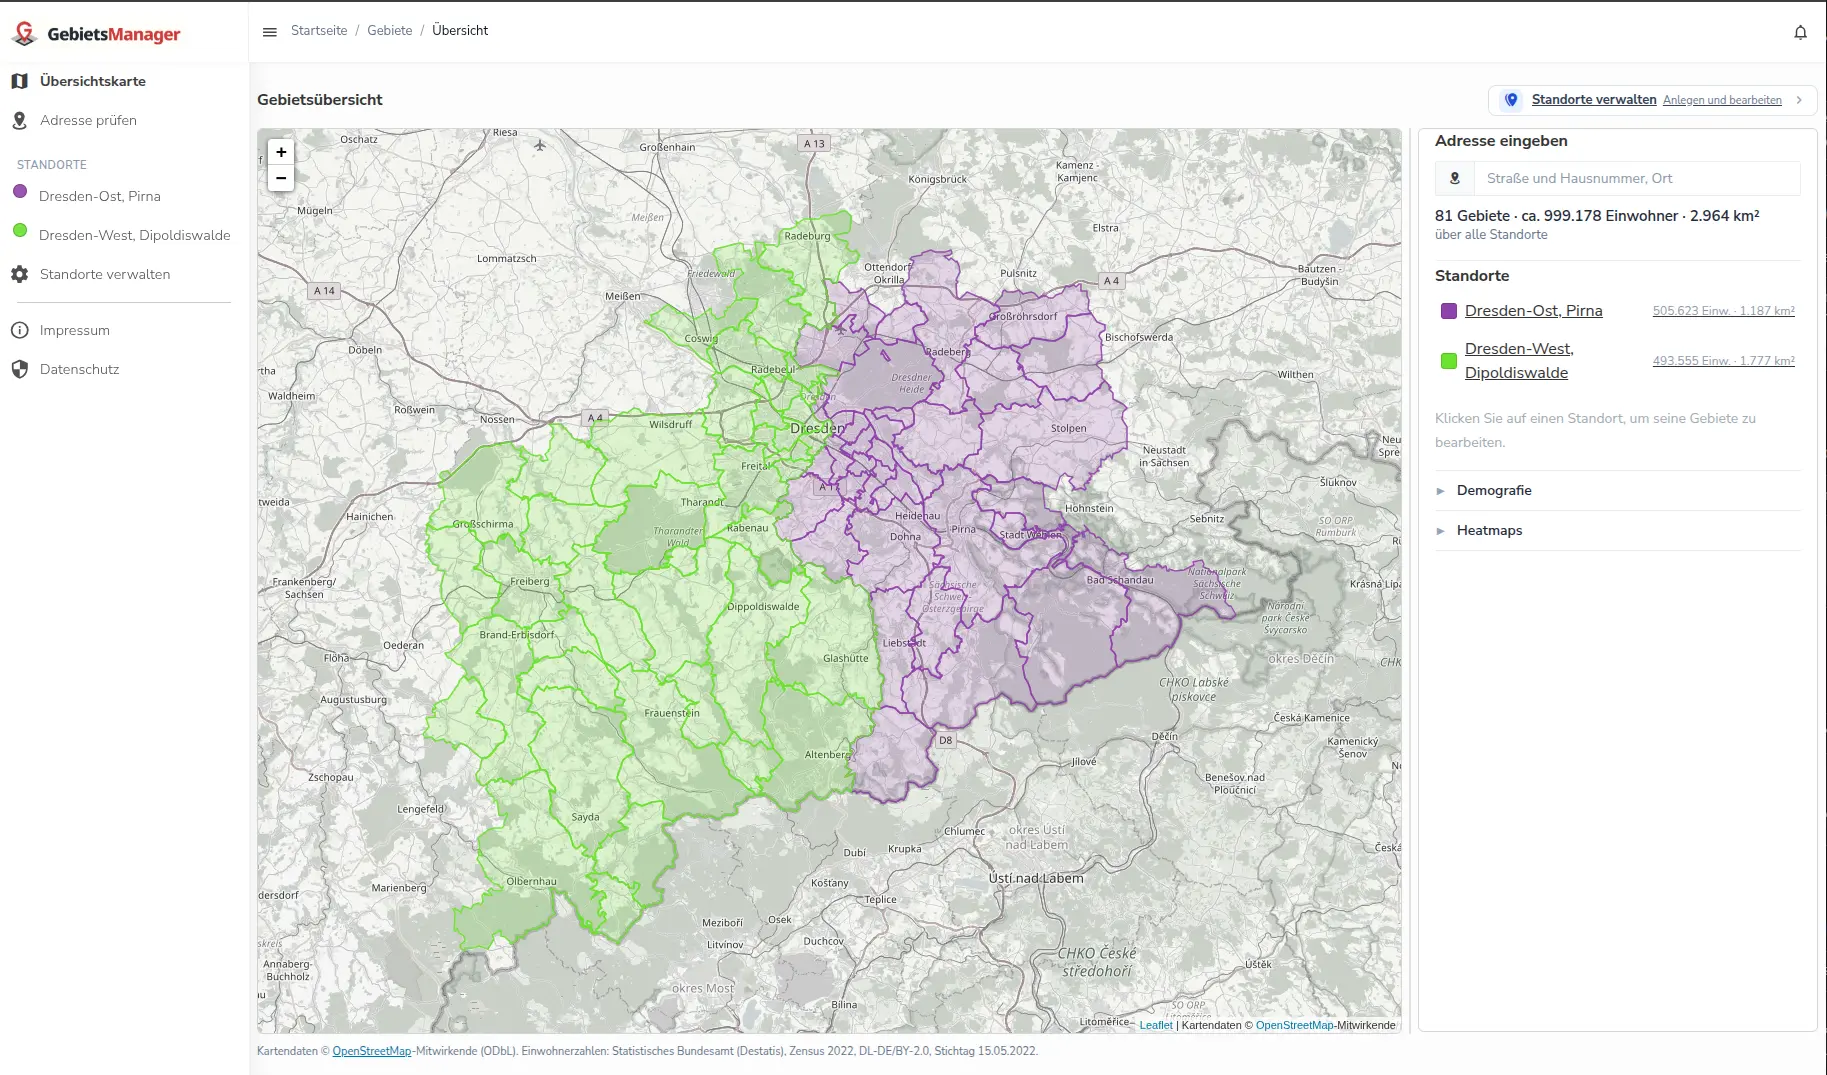The height and width of the screenshot is (1075, 1827).
Task: Click the Datenschutz shield icon
Action: (19, 369)
